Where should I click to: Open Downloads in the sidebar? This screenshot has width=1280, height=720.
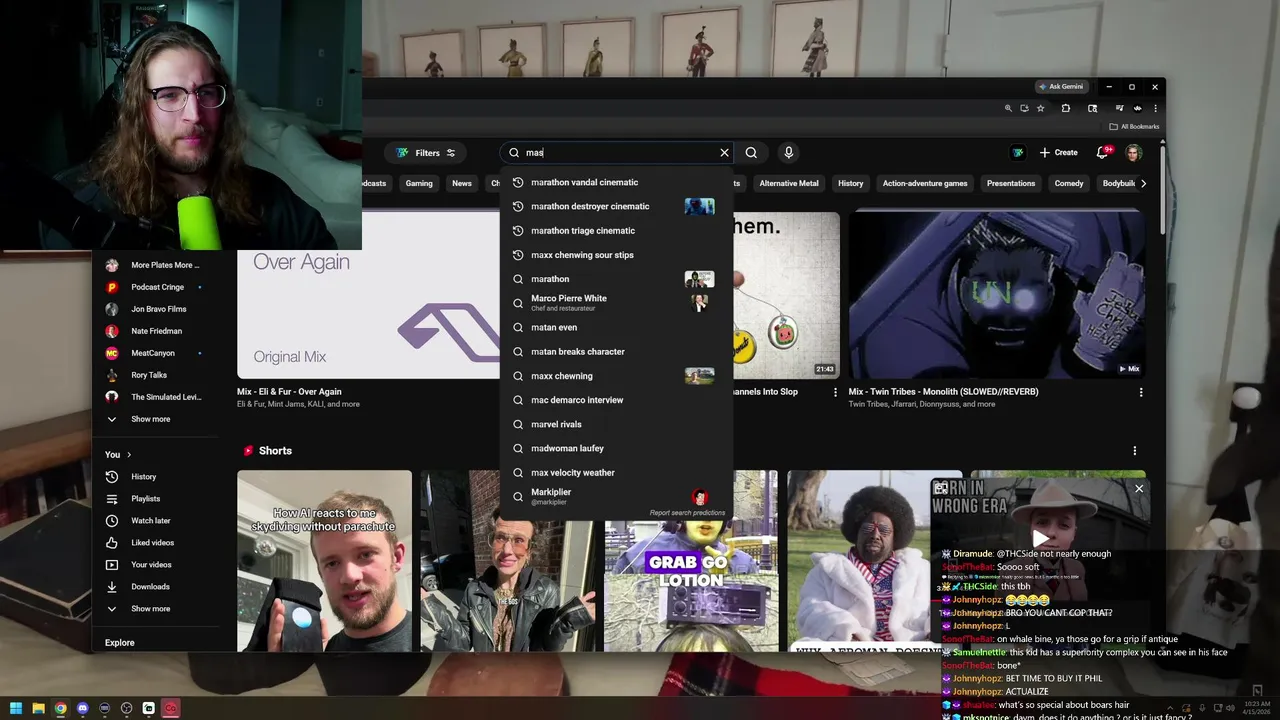click(155, 587)
